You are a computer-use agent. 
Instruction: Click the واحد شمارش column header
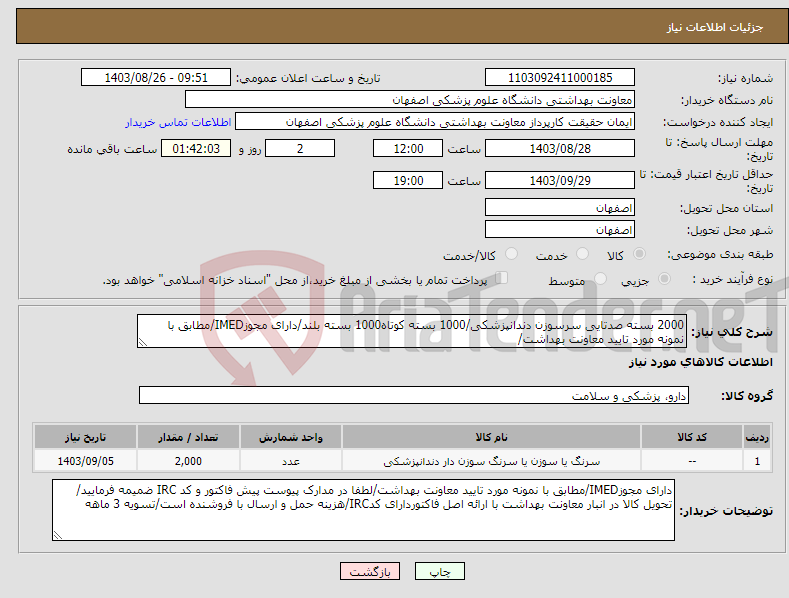[291, 437]
